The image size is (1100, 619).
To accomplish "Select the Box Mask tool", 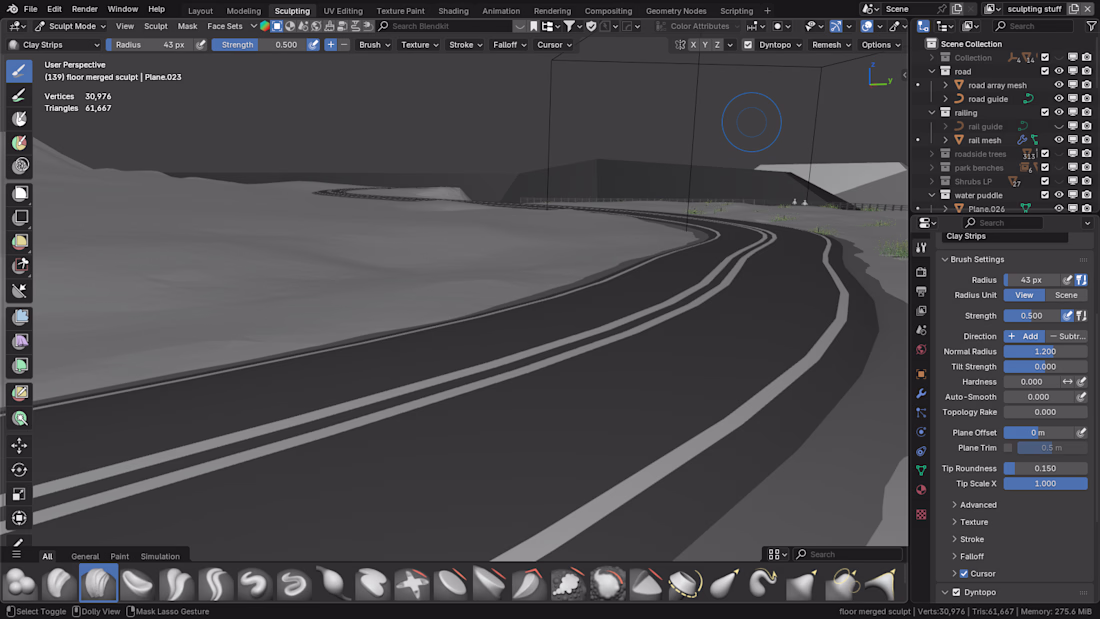I will pyautogui.click(x=20, y=193).
